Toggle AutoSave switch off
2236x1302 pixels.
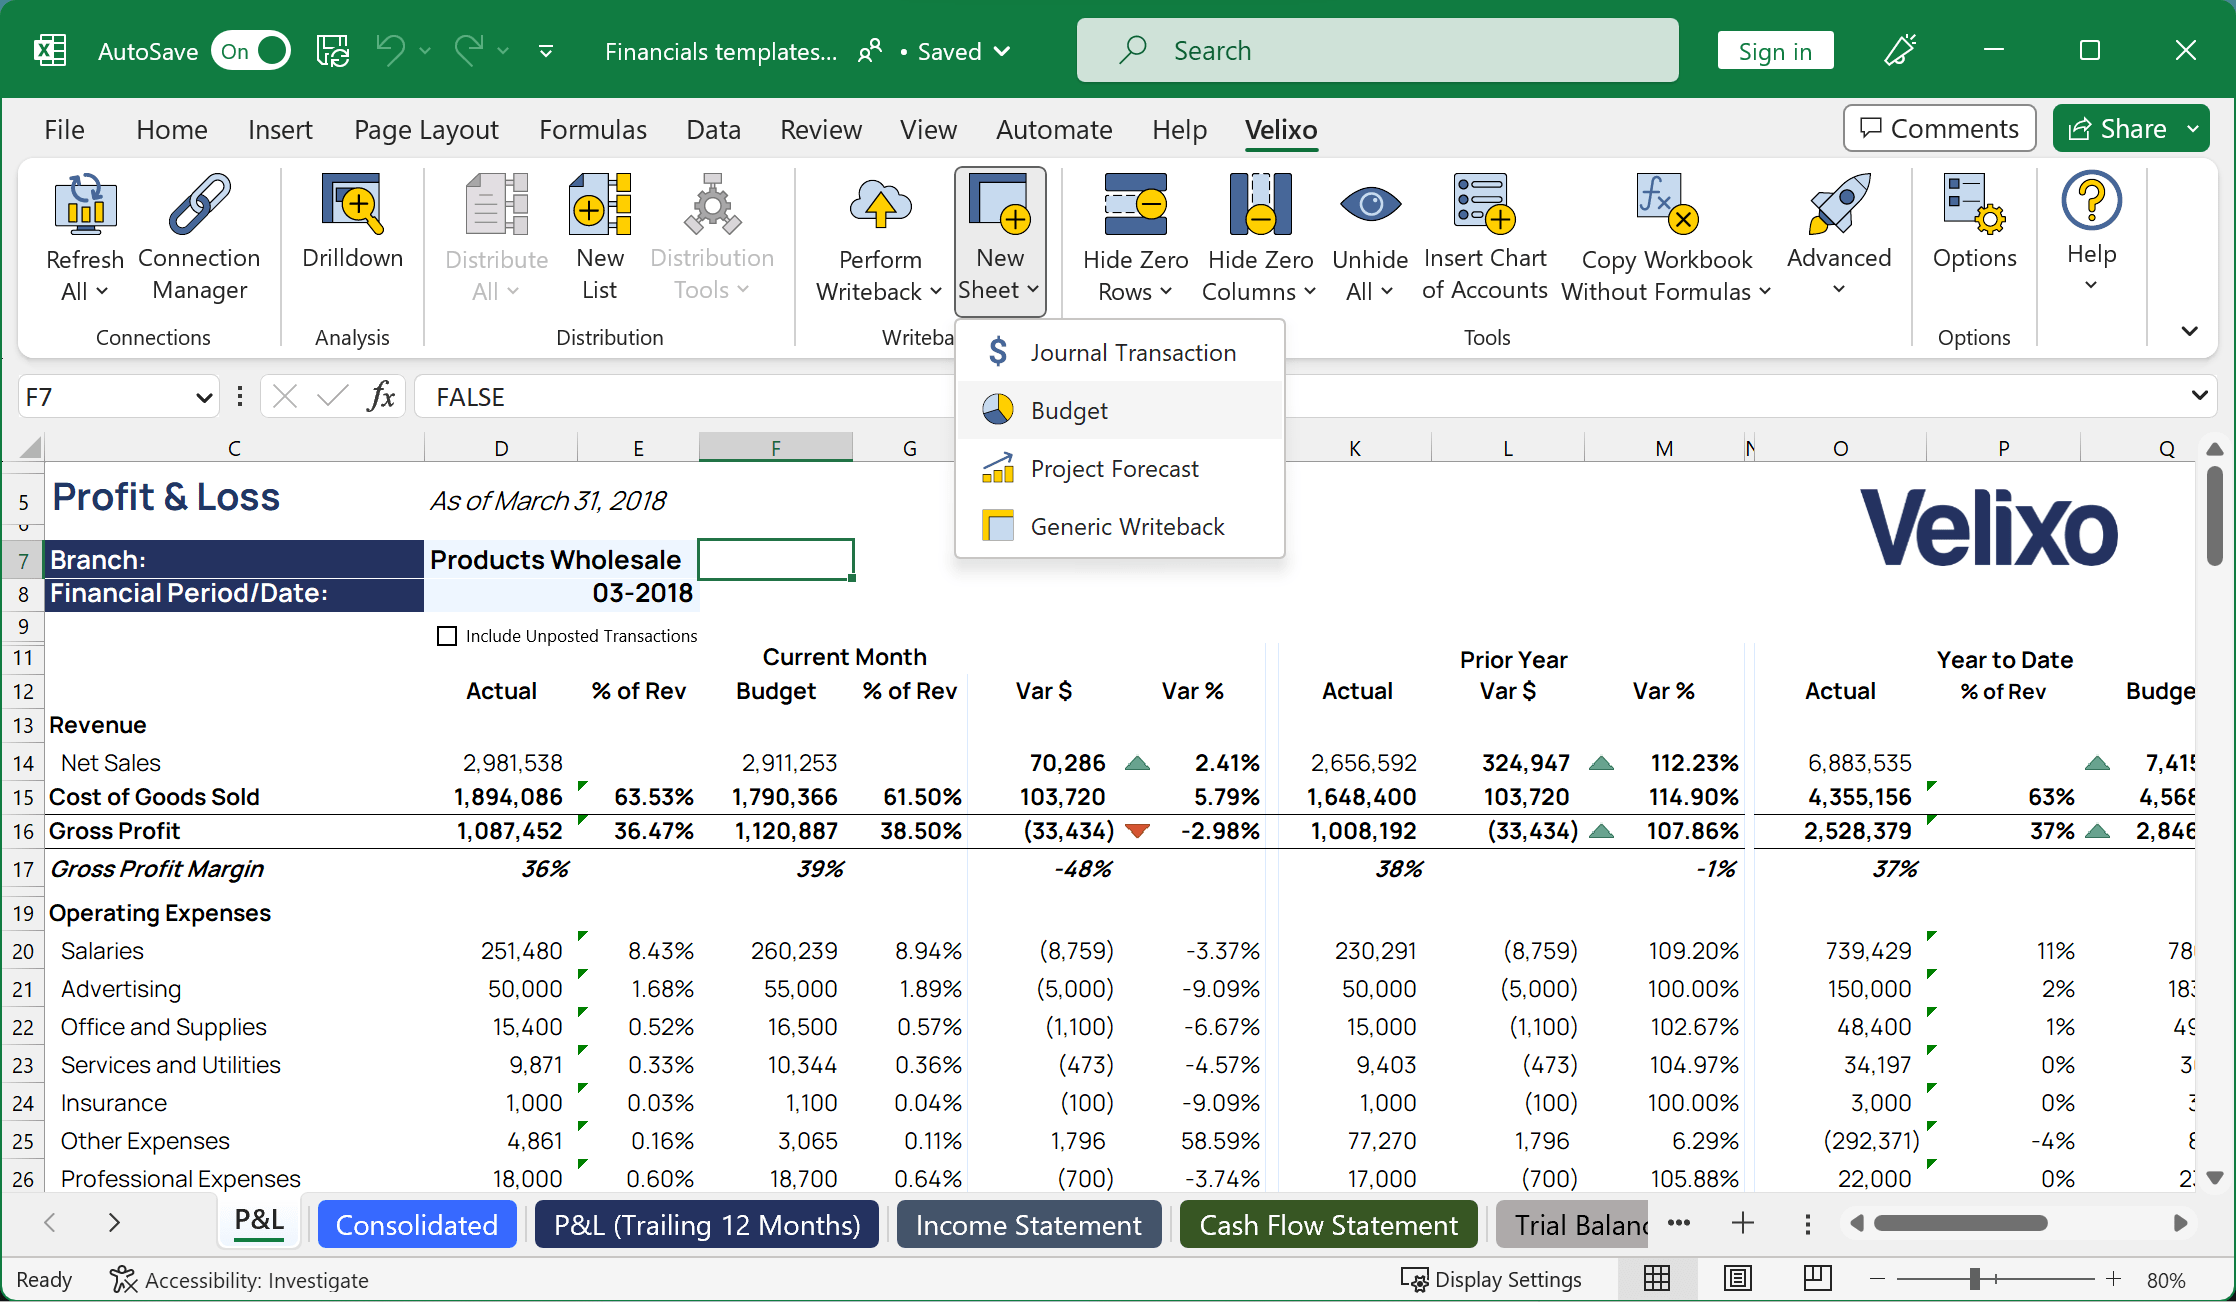tap(251, 51)
